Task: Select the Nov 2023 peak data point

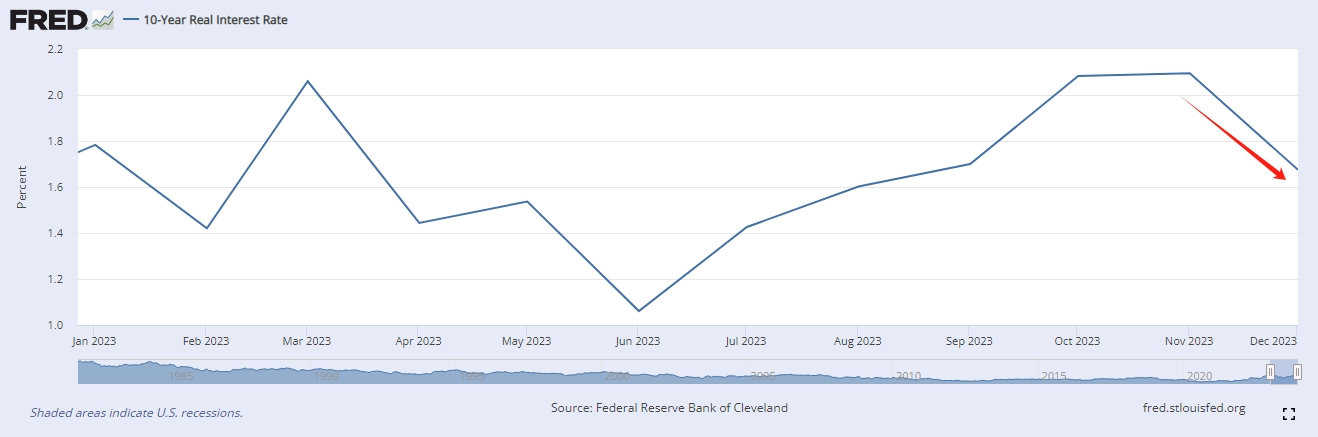Action: tap(1189, 73)
